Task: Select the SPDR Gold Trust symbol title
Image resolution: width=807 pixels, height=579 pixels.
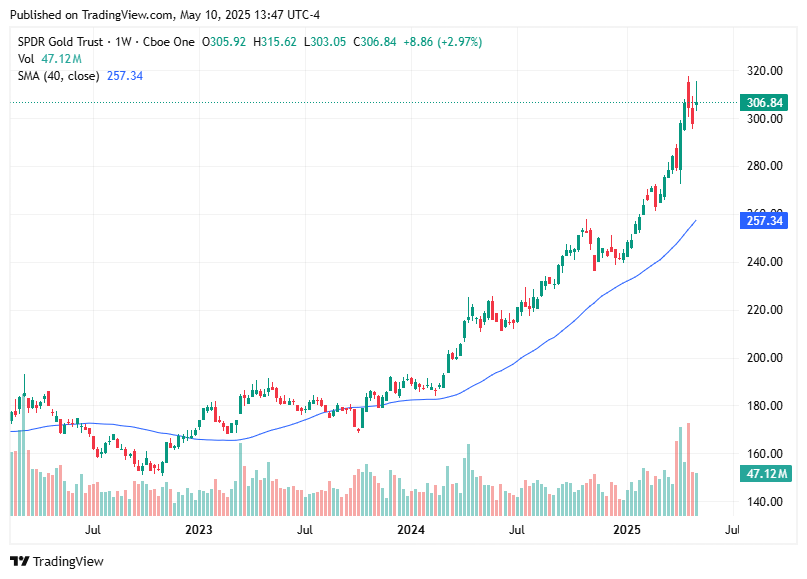Action: [x=60, y=42]
